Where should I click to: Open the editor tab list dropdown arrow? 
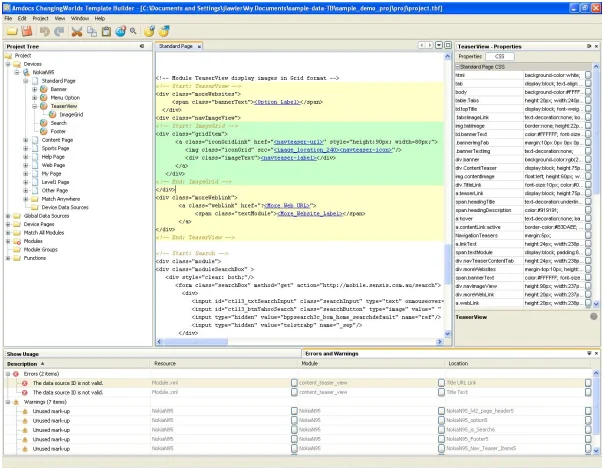(x=439, y=45)
